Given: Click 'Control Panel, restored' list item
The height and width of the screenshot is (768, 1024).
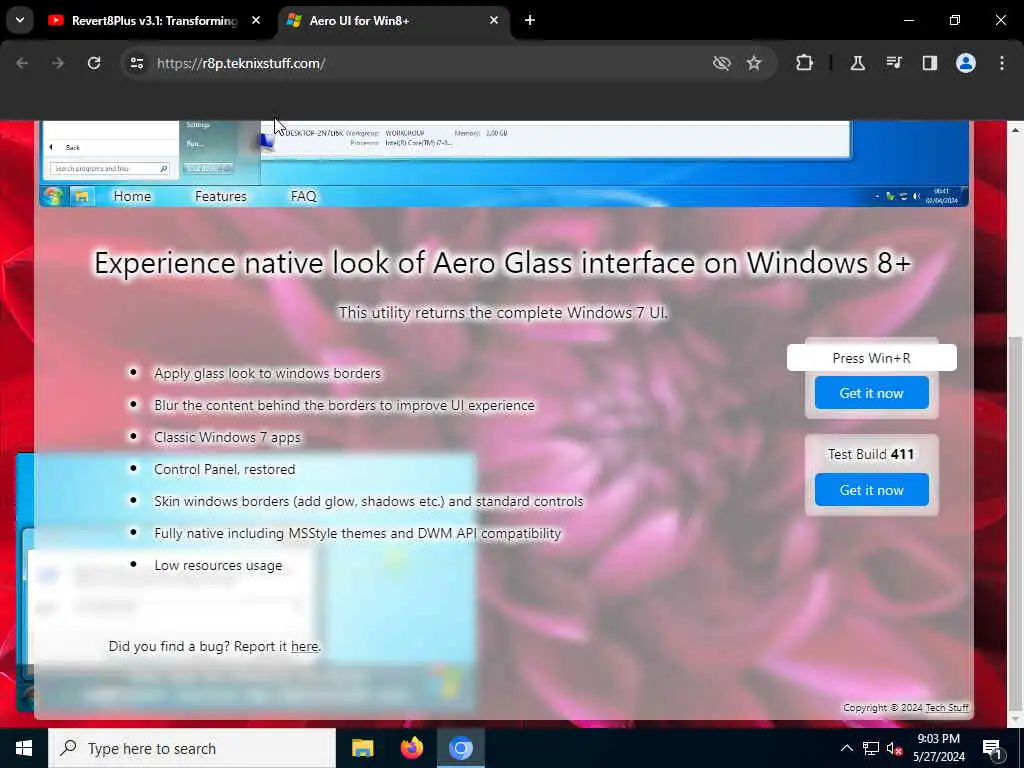Looking at the screenshot, I should tap(225, 470).
